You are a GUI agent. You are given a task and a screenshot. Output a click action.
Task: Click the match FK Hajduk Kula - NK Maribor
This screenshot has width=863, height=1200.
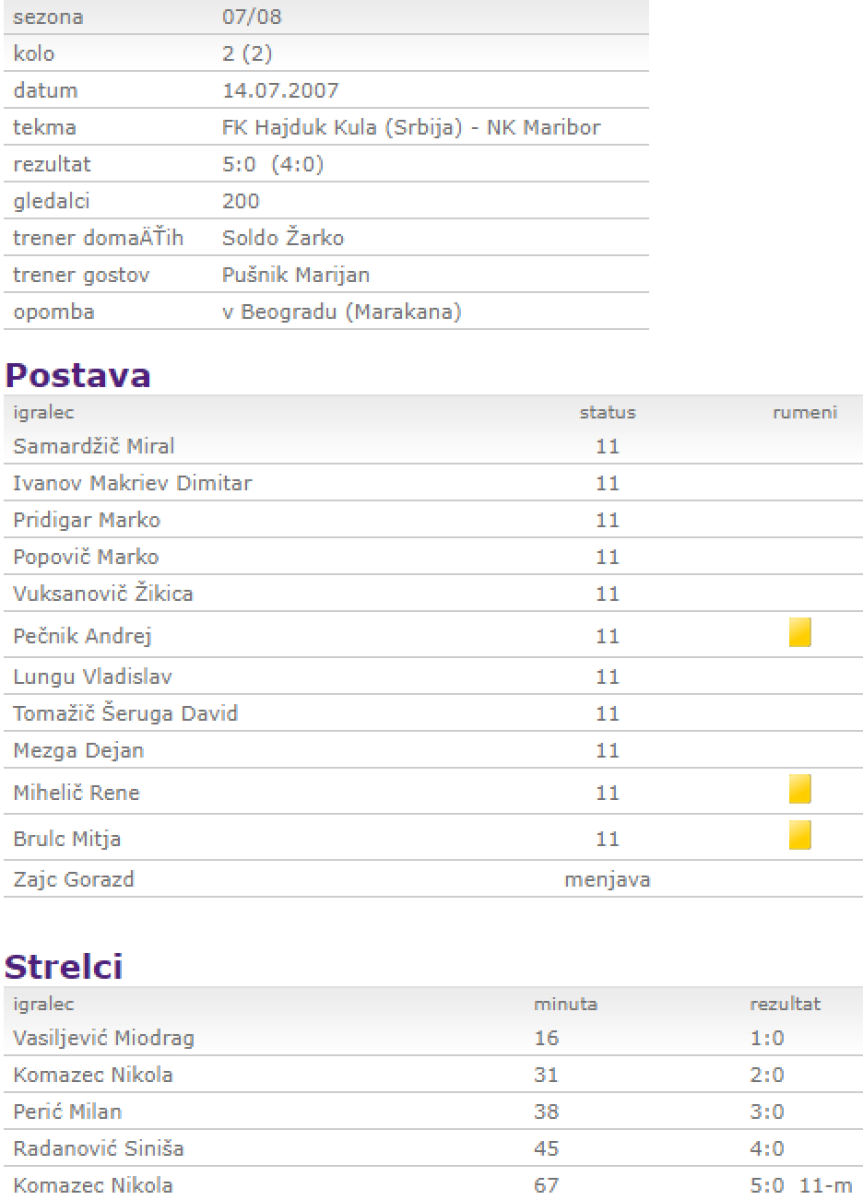coord(411,127)
